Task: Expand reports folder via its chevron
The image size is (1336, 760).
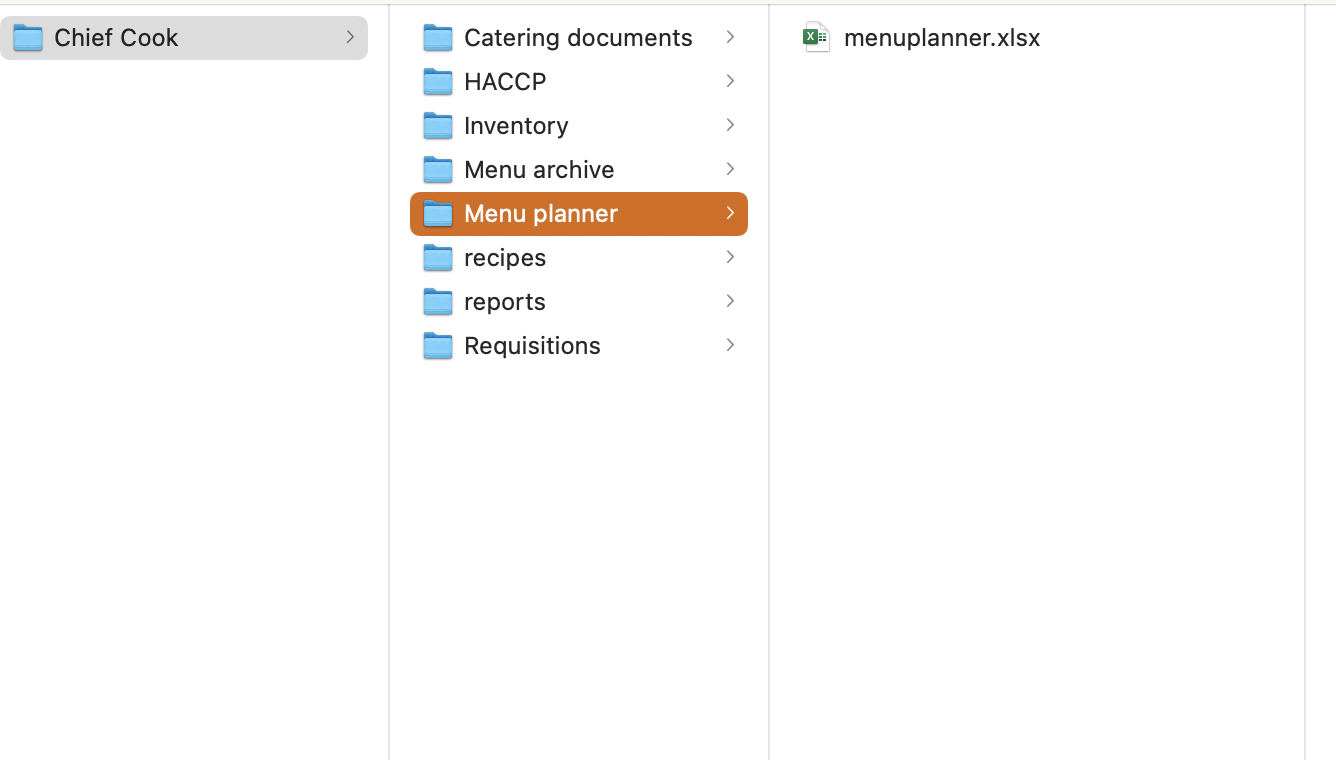Action: pyautogui.click(x=730, y=301)
